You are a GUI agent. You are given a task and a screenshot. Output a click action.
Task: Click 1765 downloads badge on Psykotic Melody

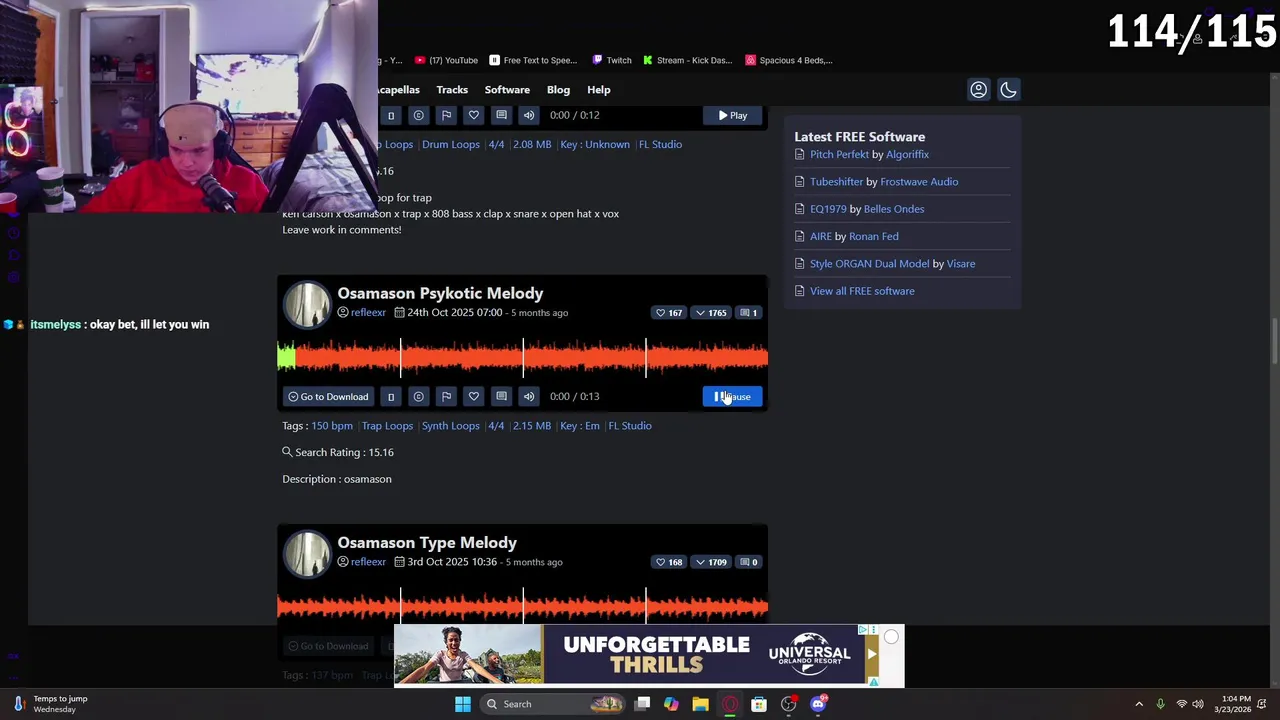coord(711,313)
